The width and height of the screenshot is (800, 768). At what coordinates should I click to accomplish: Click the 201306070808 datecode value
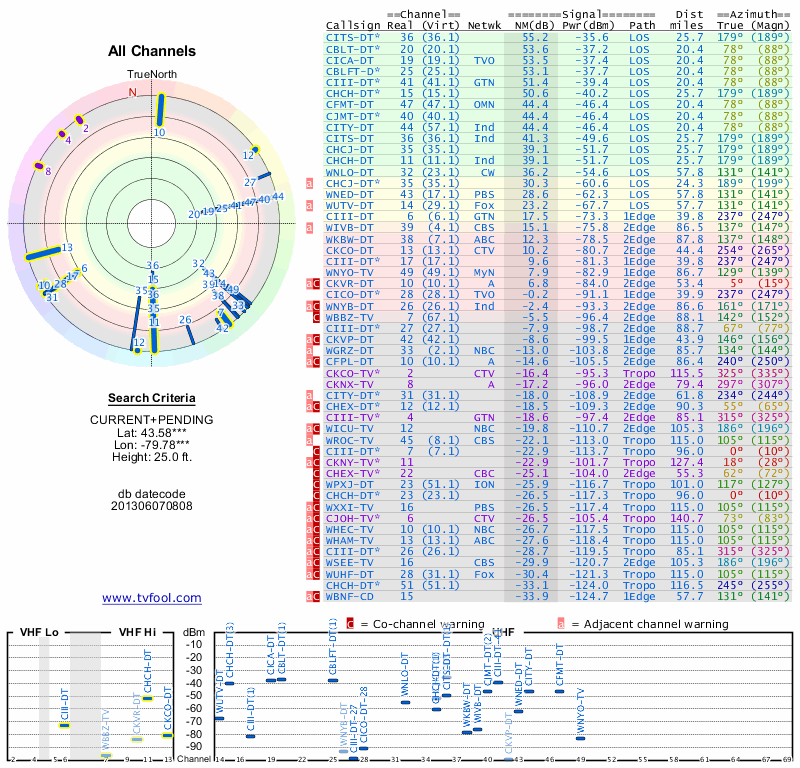pyautogui.click(x=152, y=506)
